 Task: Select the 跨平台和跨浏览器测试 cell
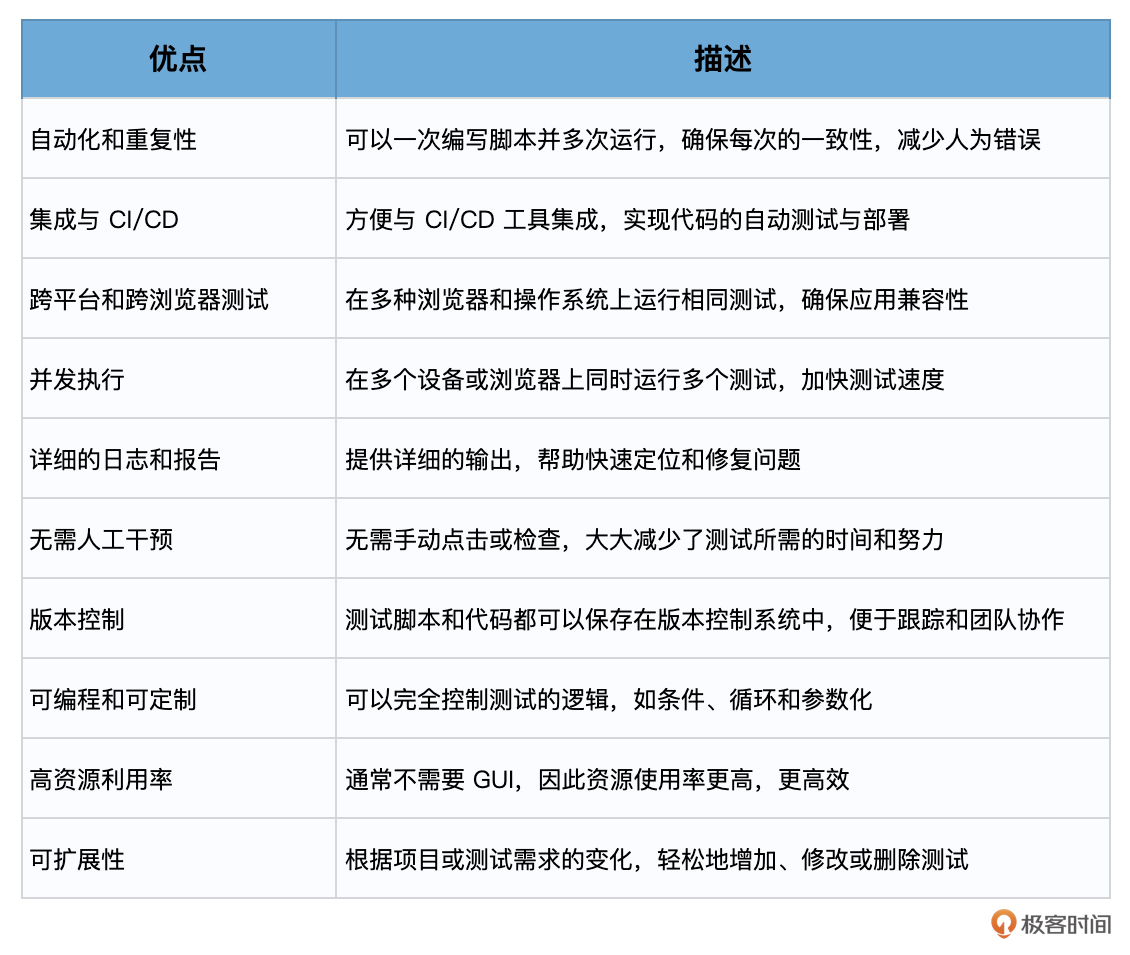click(x=149, y=299)
